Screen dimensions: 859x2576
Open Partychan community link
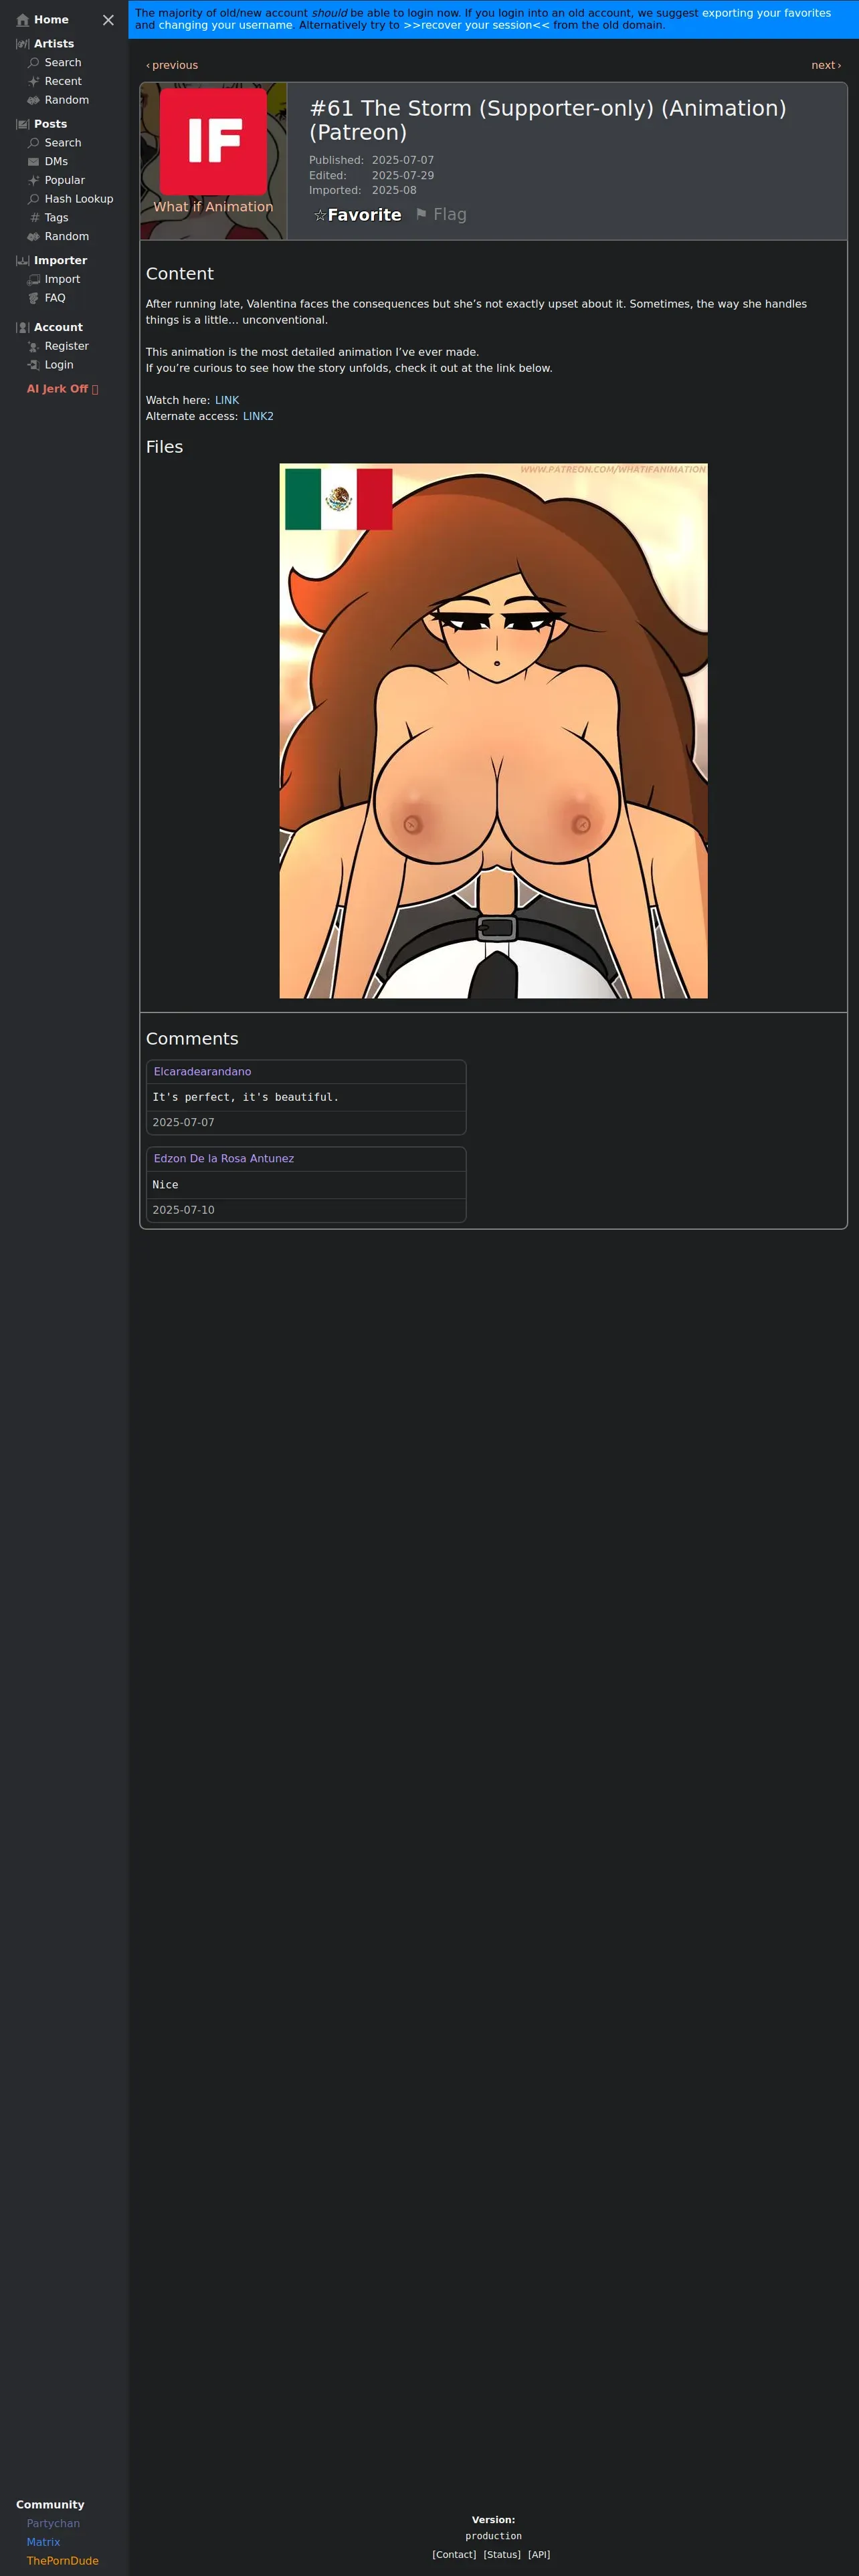(53, 2524)
